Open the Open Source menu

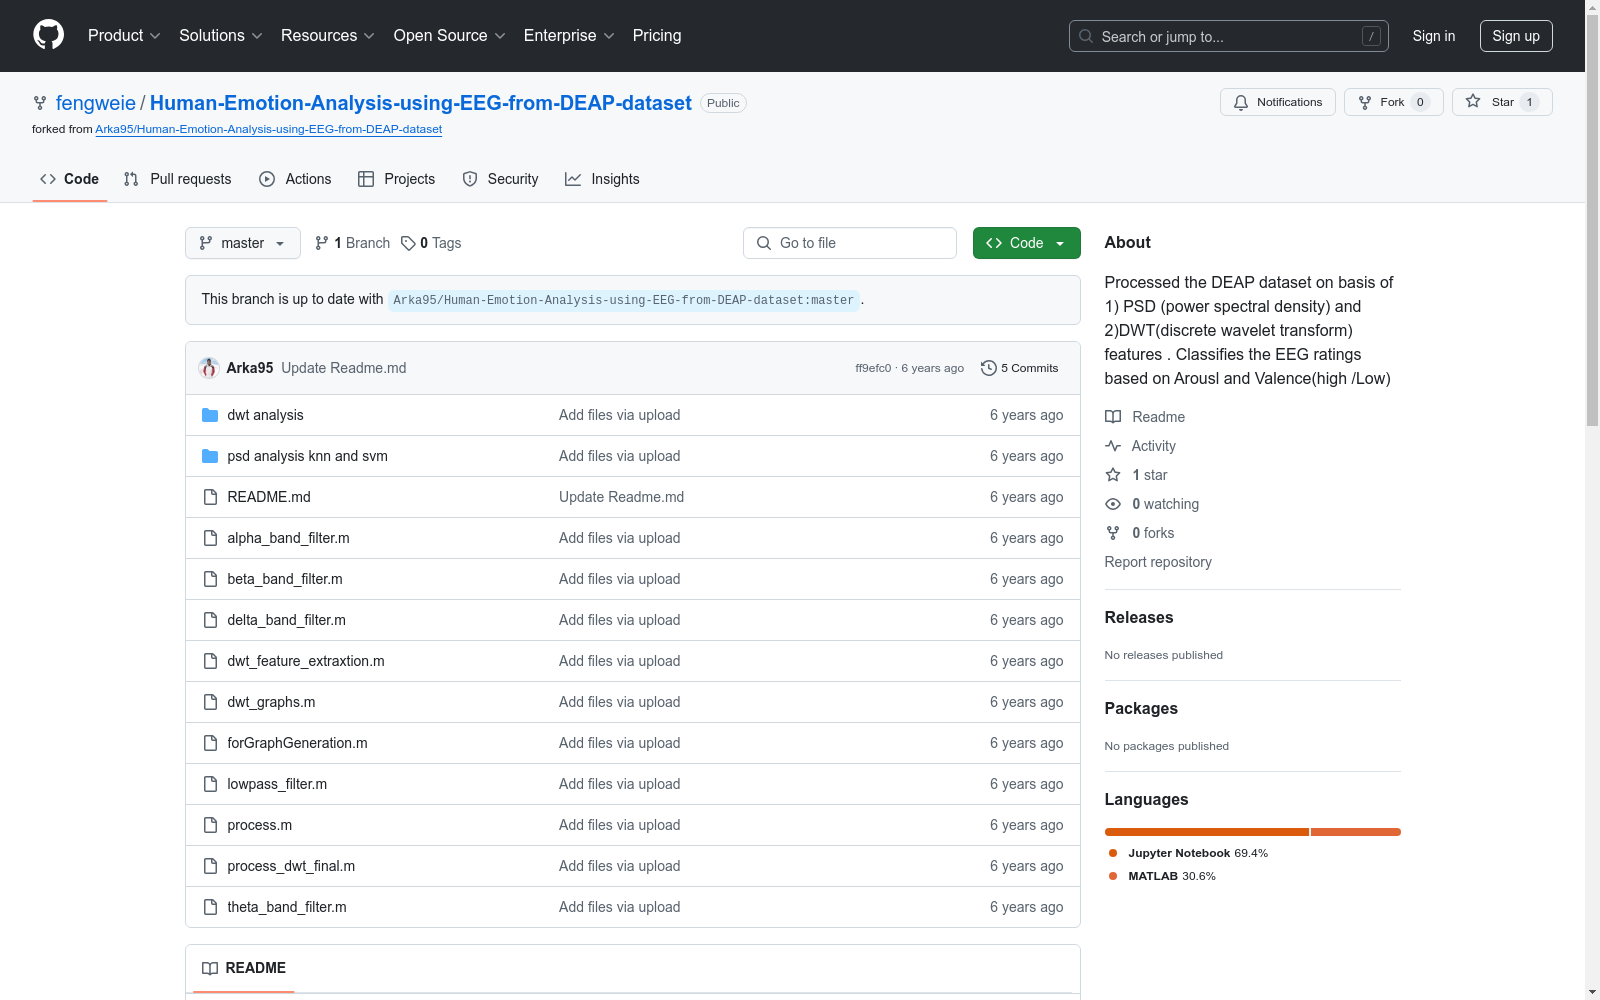pos(449,35)
